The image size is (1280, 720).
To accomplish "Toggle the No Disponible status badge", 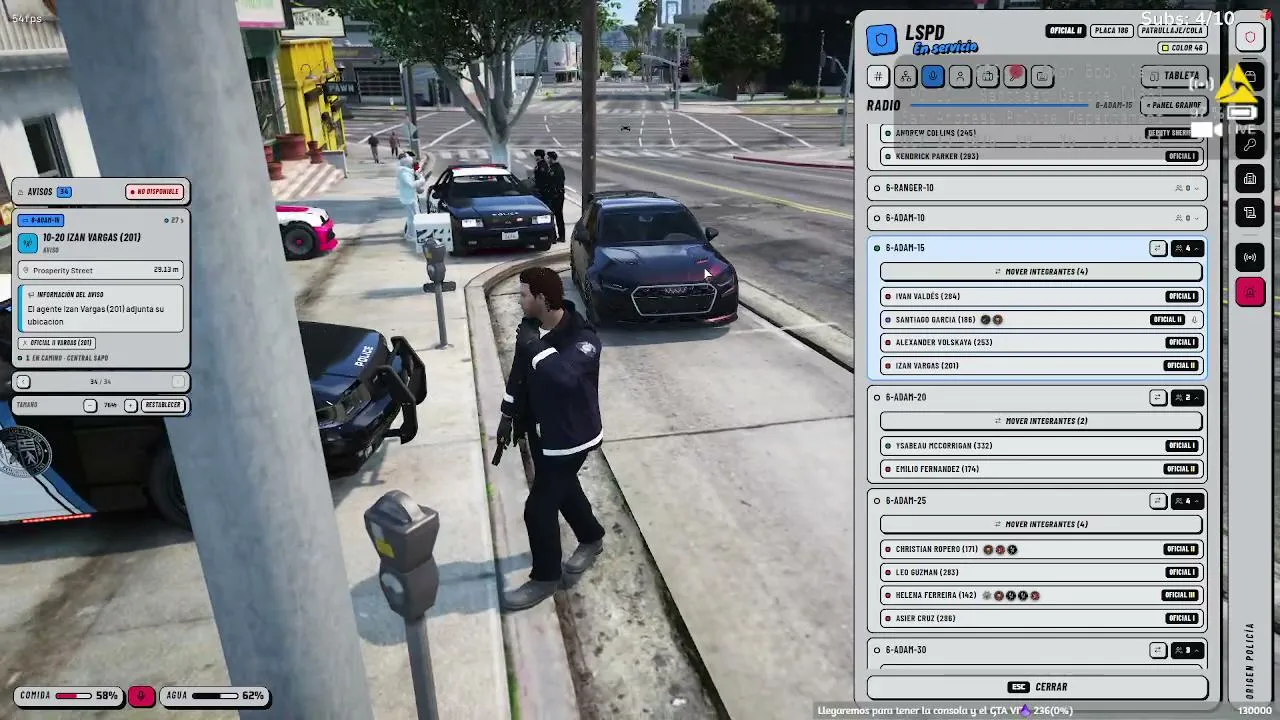I will 154,192.
